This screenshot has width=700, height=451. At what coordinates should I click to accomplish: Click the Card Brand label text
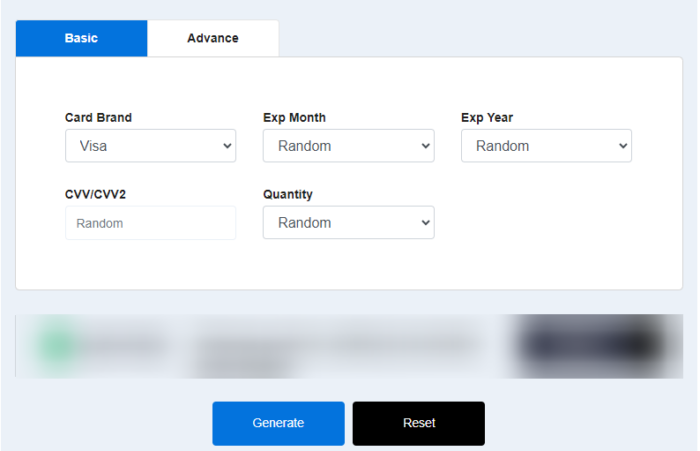(x=98, y=118)
